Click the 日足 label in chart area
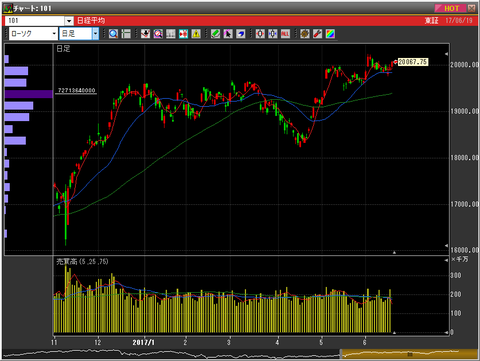The width and height of the screenshot is (480, 361). [63, 49]
